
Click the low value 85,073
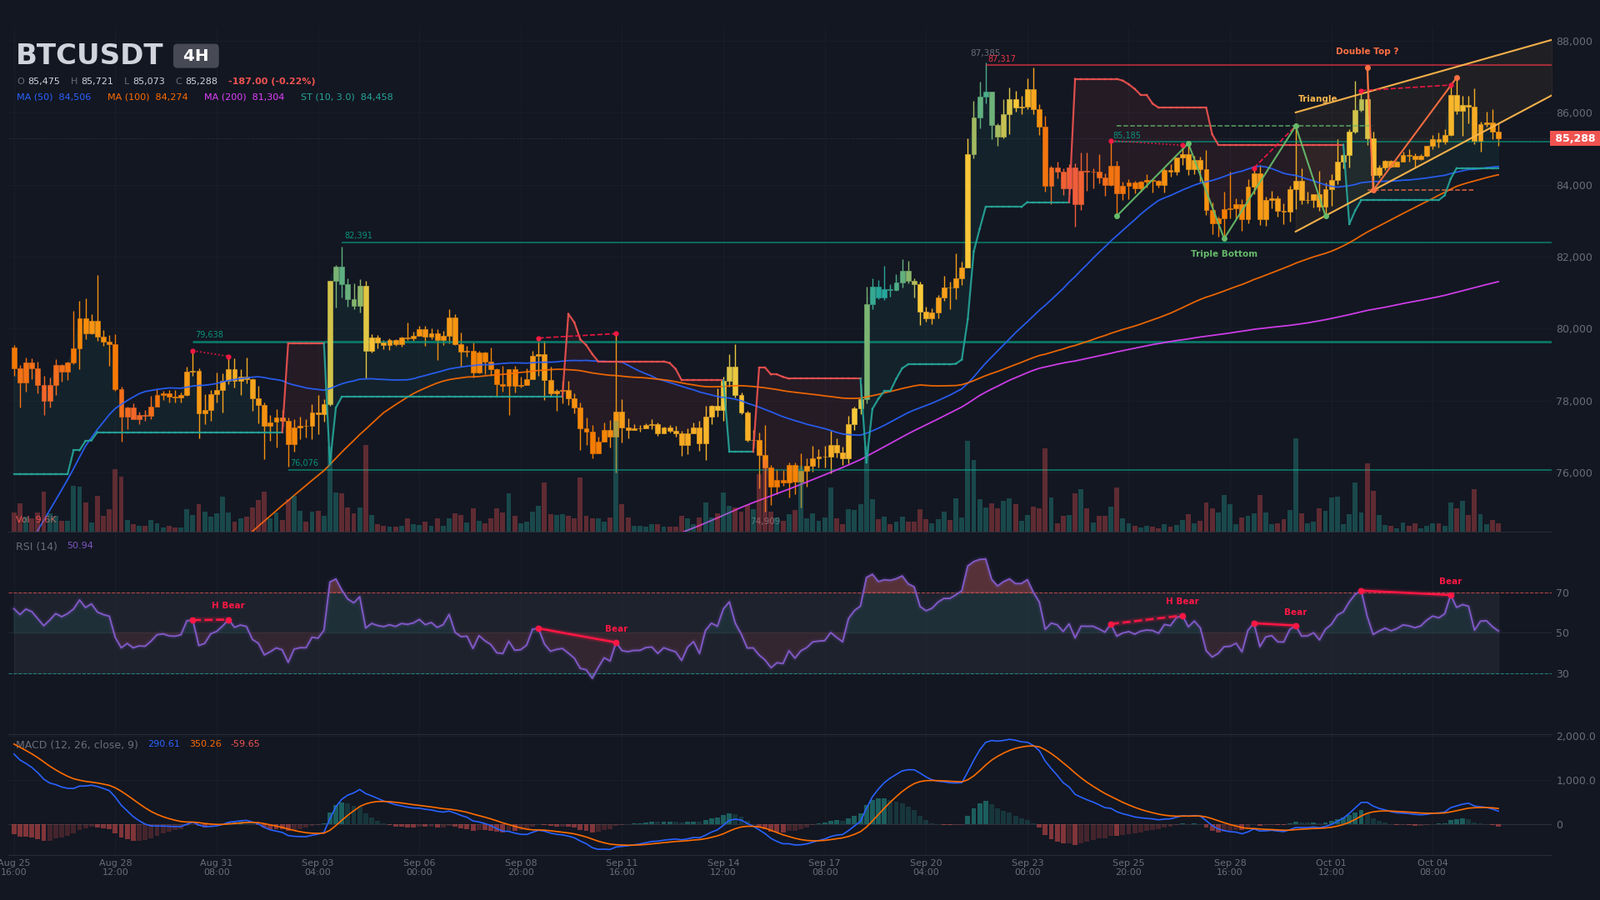[x=149, y=81]
